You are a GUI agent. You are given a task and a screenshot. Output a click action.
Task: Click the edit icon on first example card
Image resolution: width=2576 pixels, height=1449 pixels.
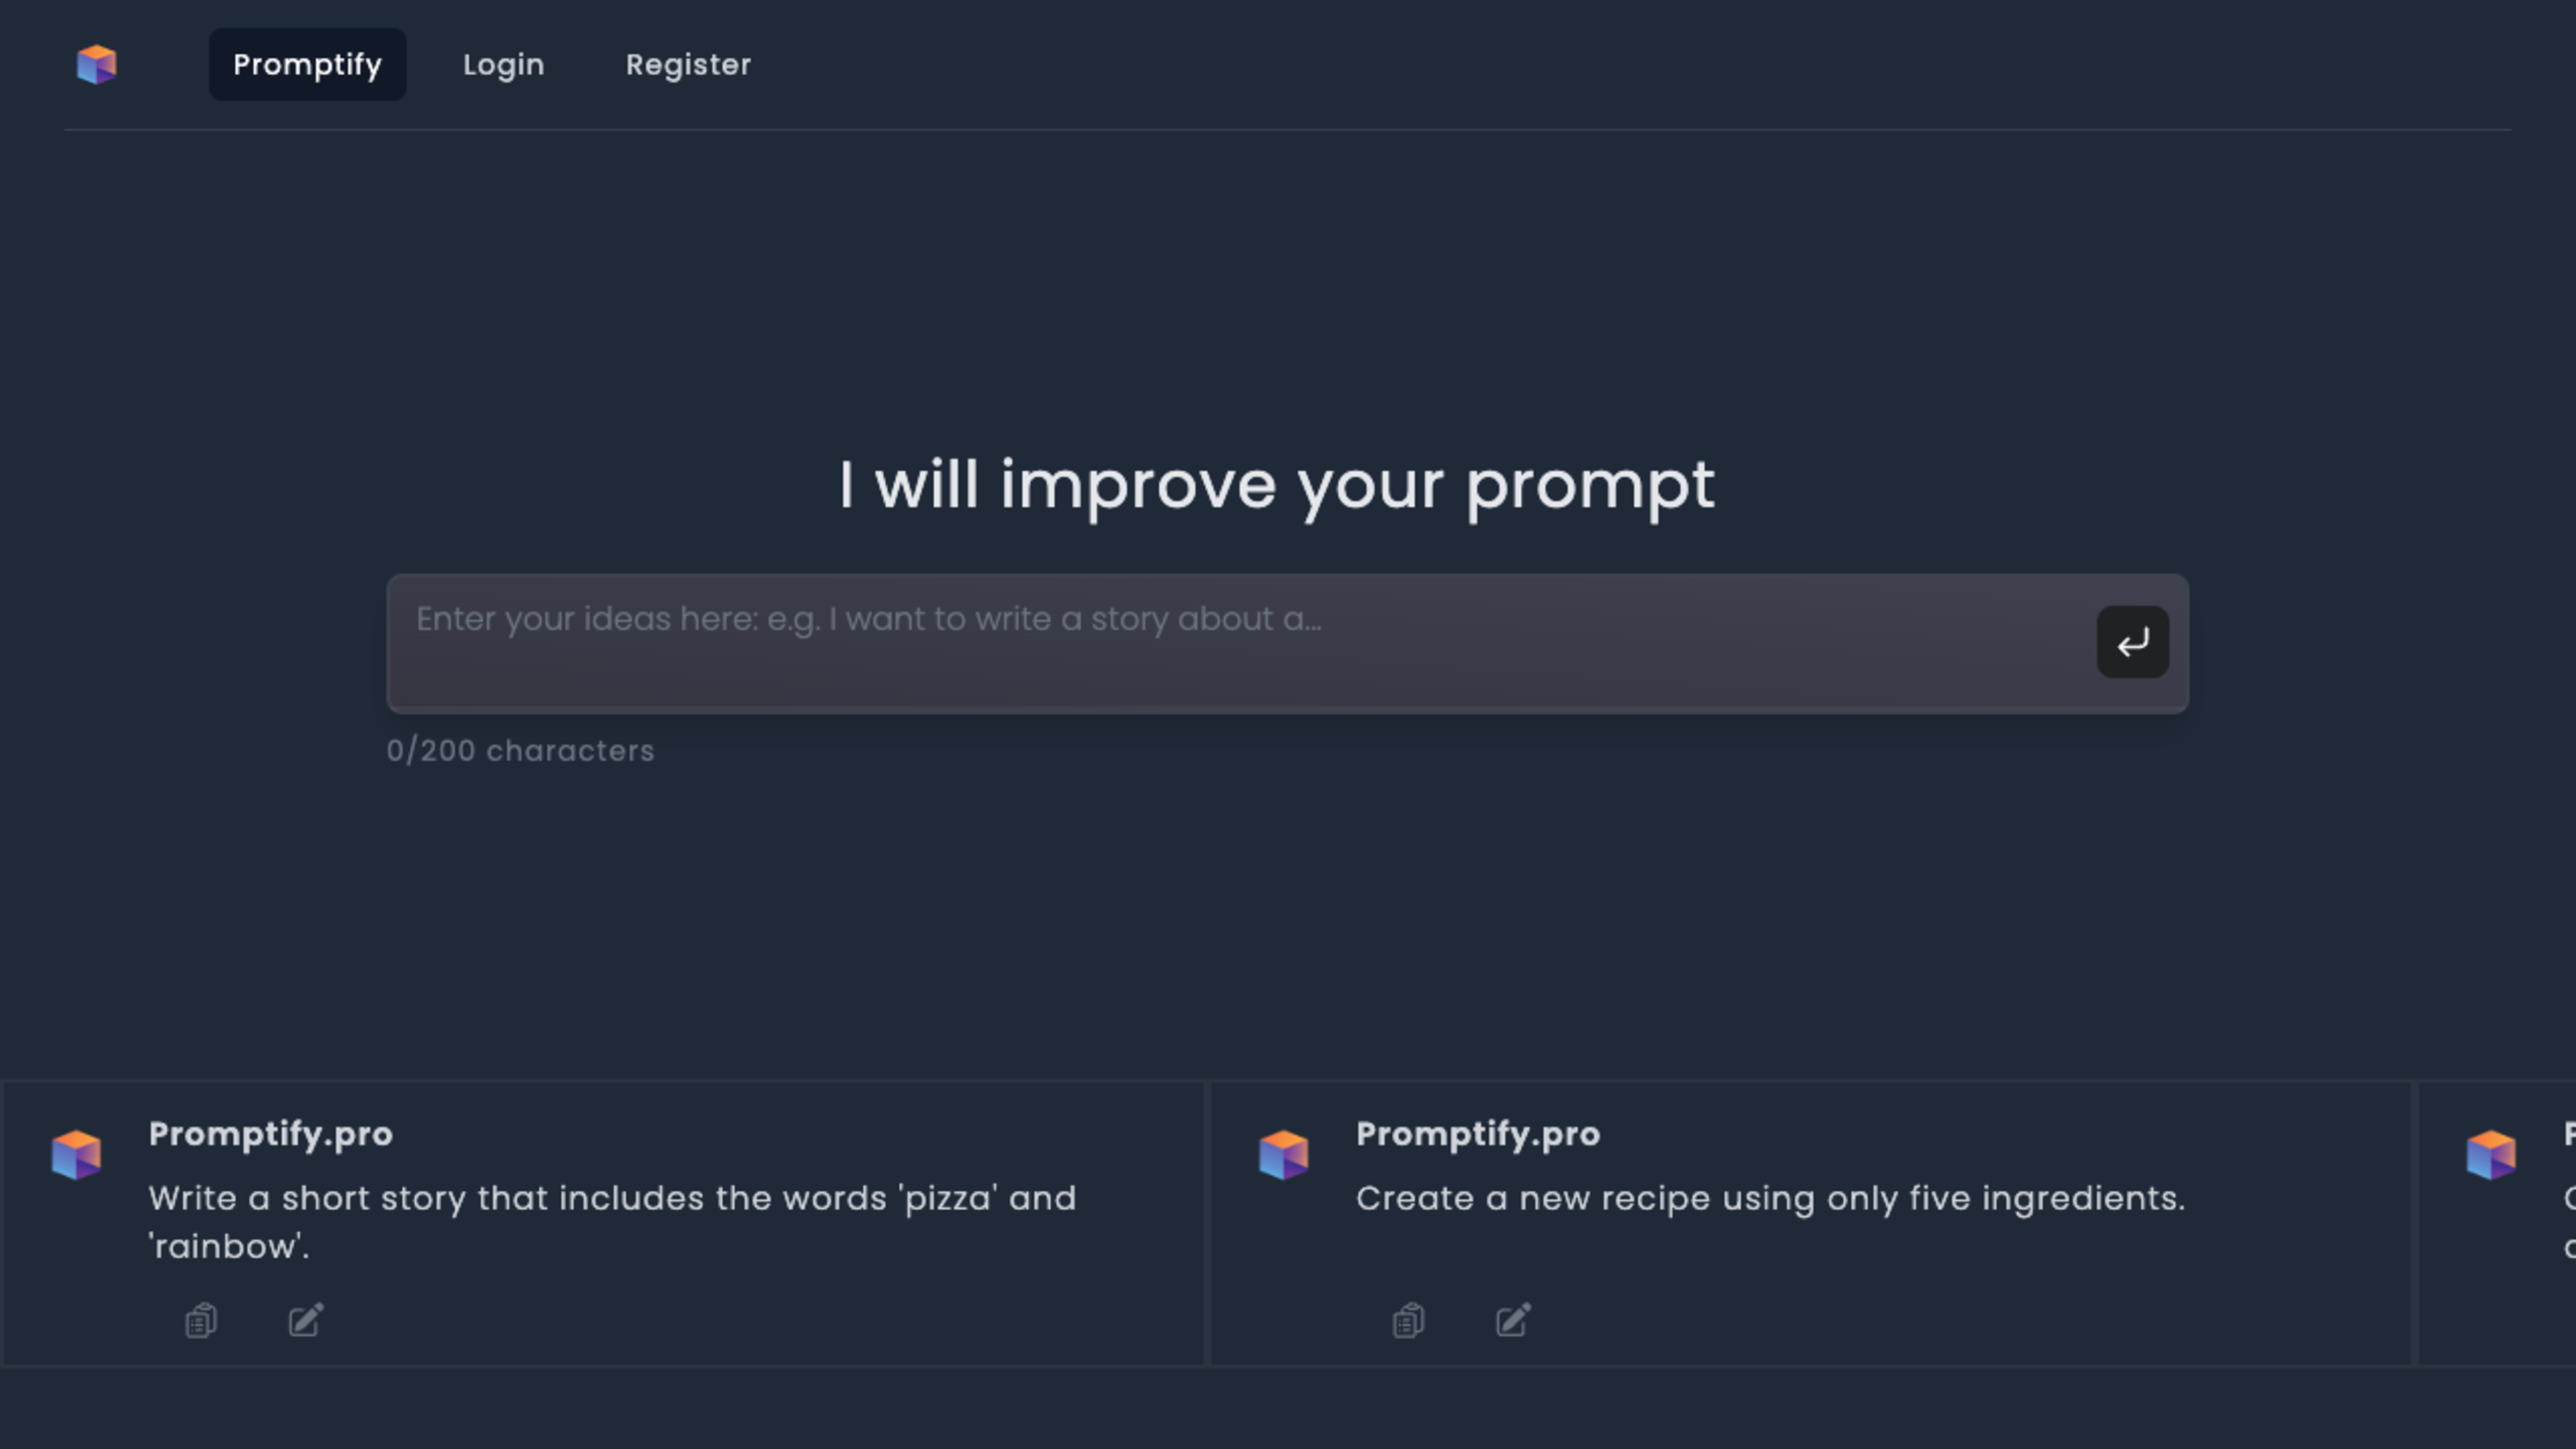click(306, 1318)
